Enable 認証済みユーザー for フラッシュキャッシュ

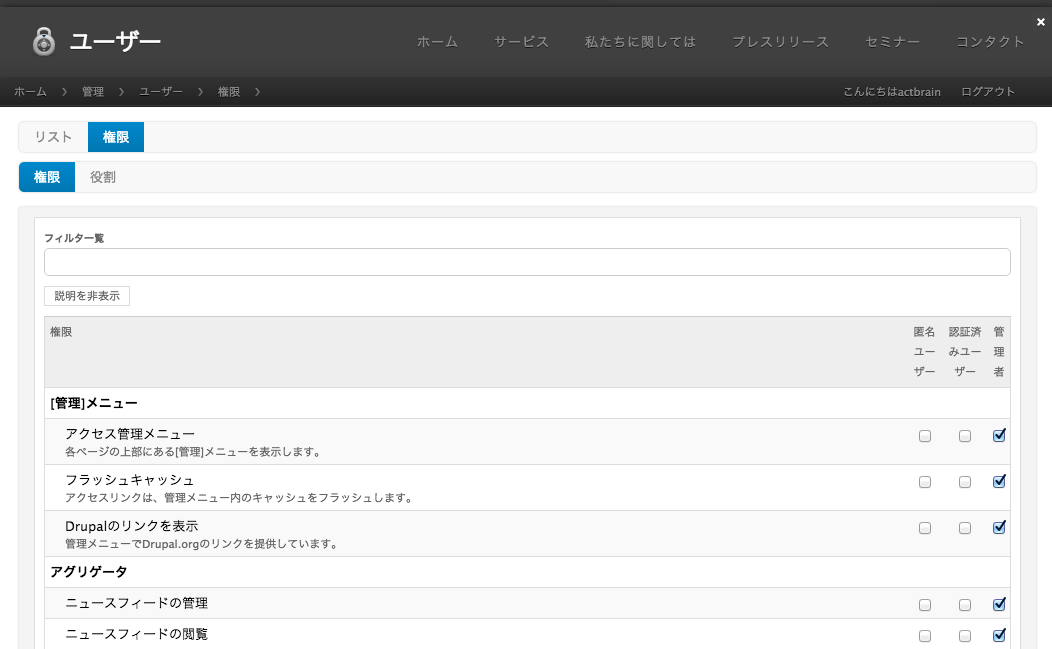[x=964, y=481]
